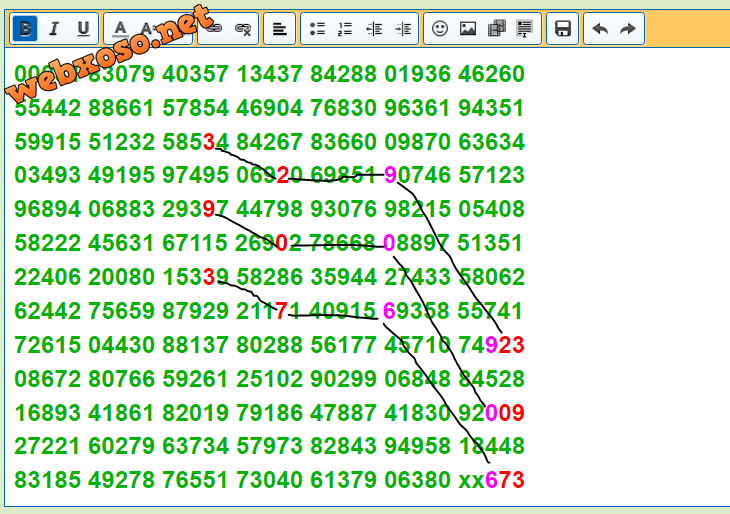Click the insert link icon
Screen dimensions: 730x514
(x=213, y=29)
